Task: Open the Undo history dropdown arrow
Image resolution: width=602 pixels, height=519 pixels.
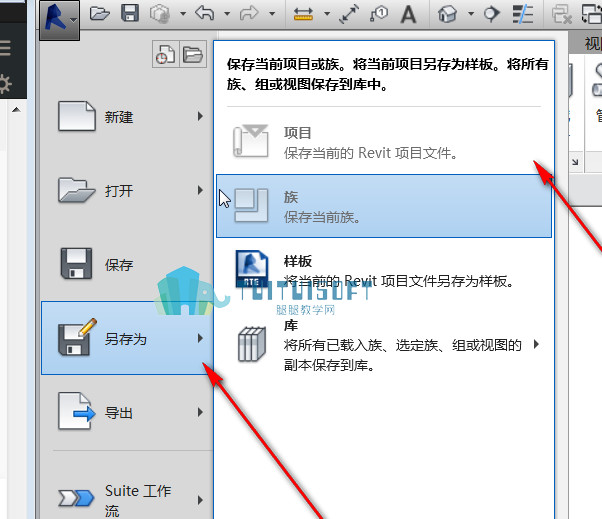Action: (x=227, y=14)
